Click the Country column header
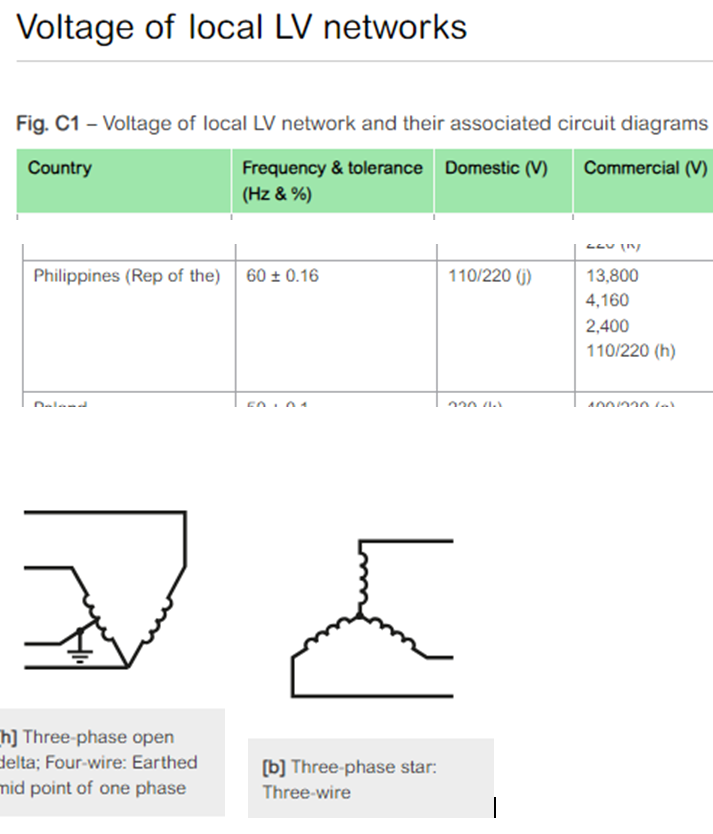Image resolution: width=713 pixels, height=834 pixels. (x=60, y=168)
